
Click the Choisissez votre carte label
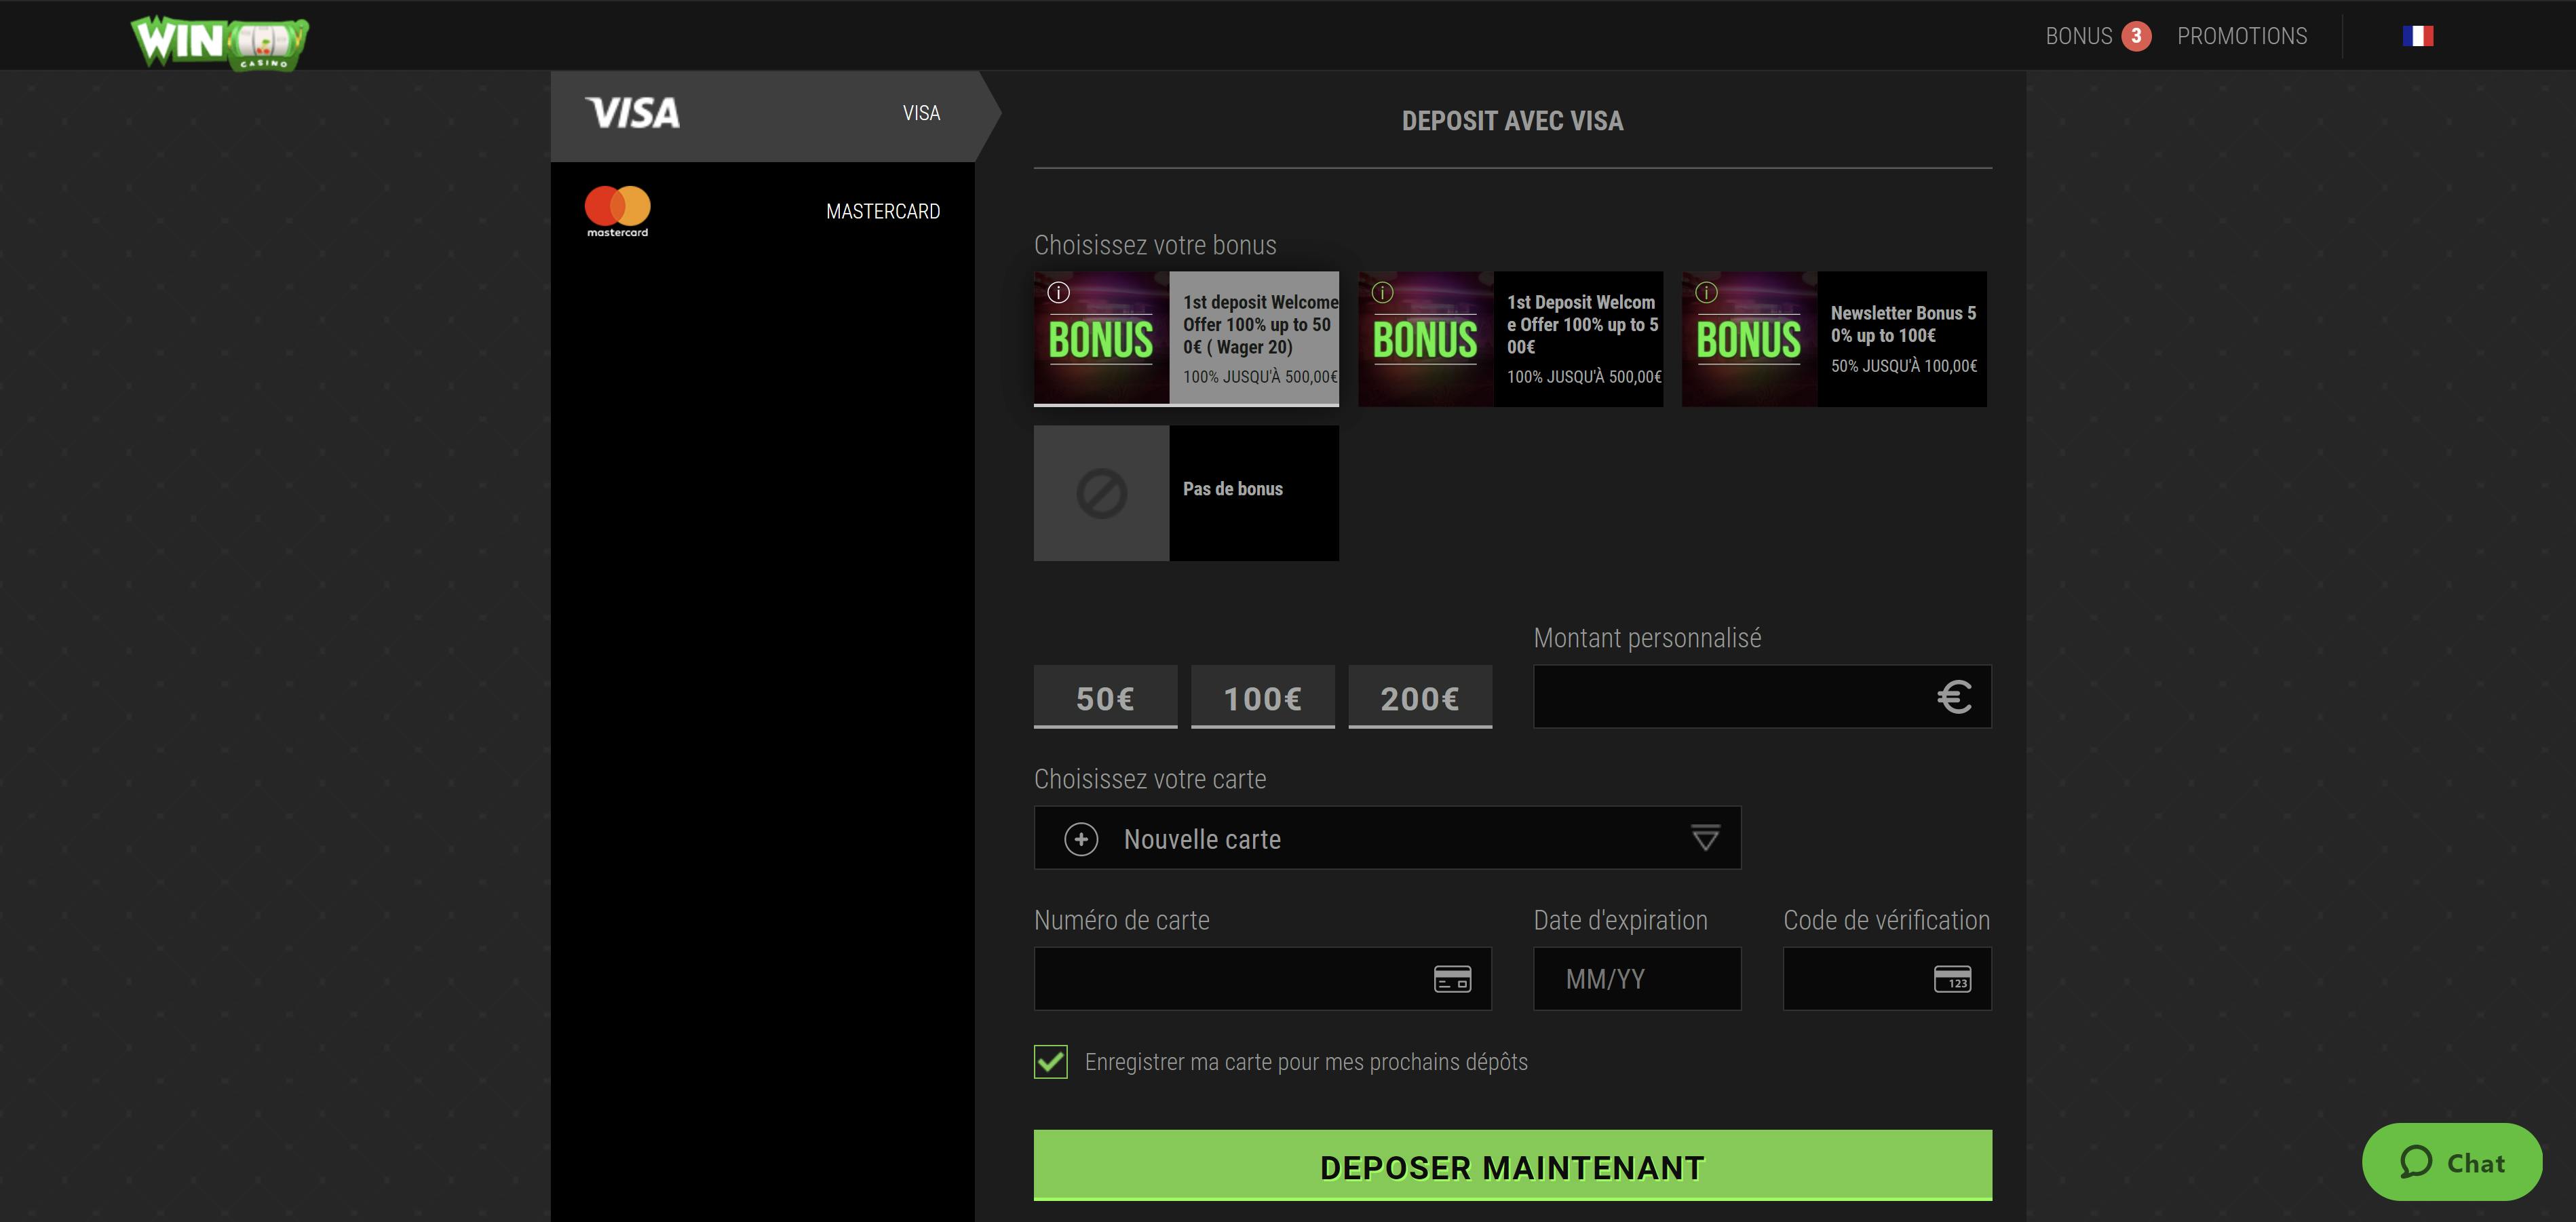coord(1150,779)
